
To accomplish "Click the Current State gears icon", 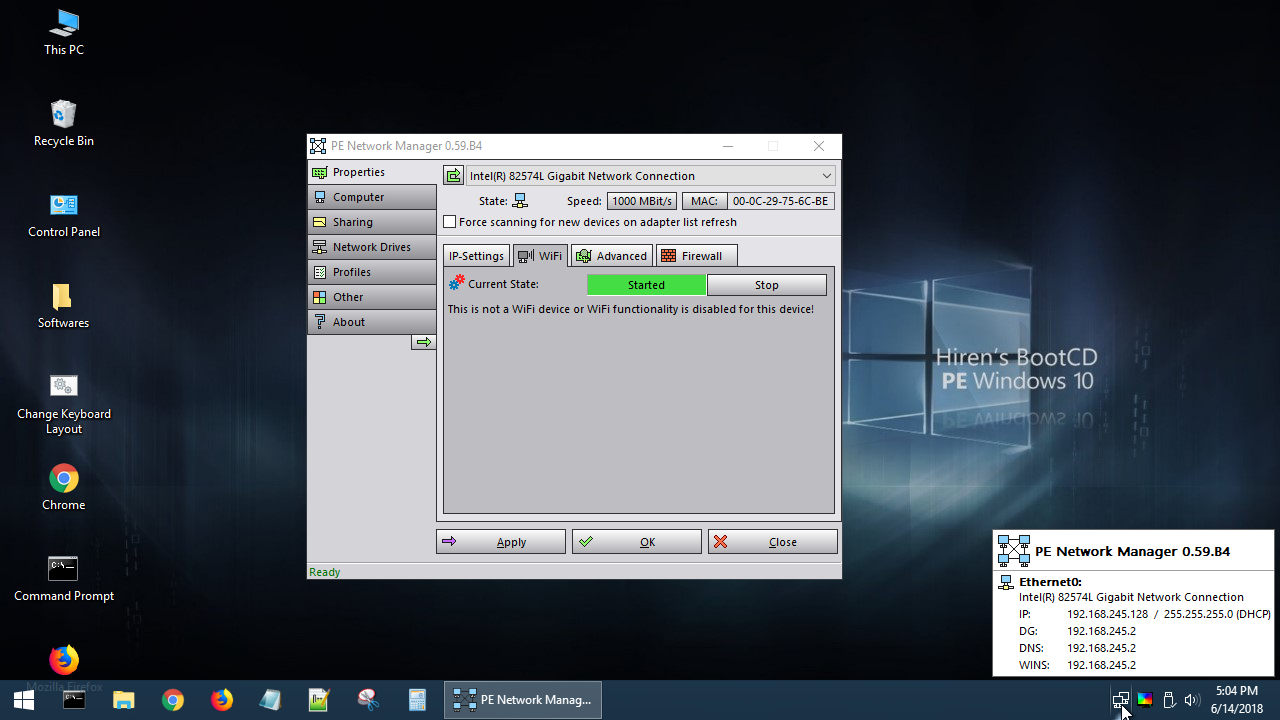I will tap(456, 284).
